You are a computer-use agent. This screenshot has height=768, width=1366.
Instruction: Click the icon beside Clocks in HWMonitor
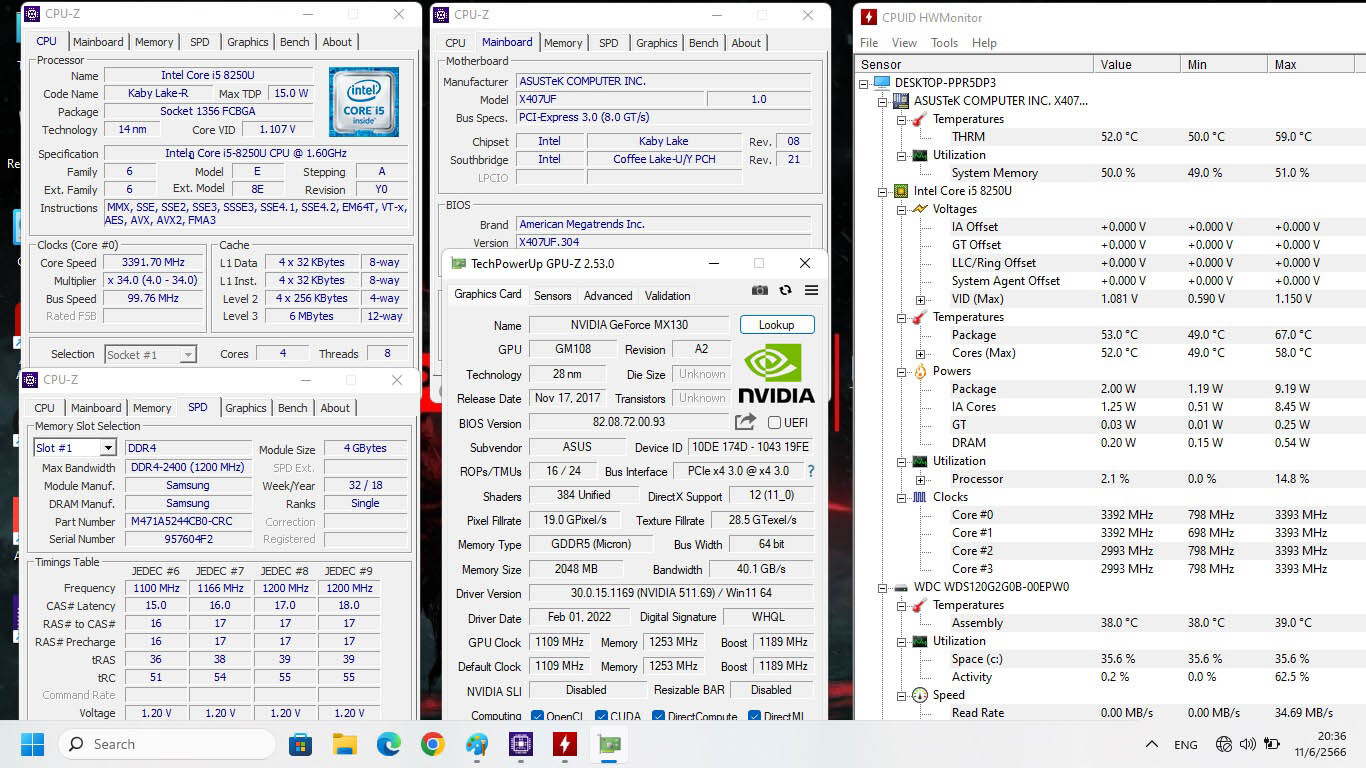click(919, 497)
